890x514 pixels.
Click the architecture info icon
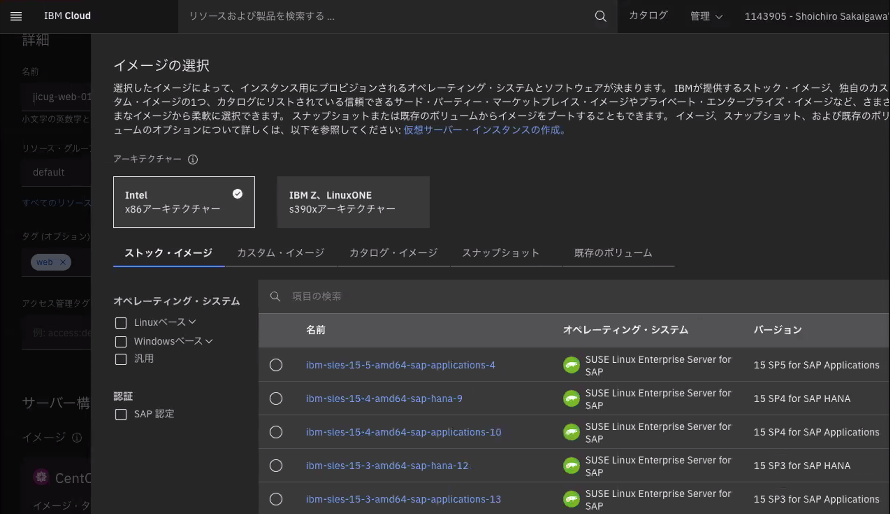click(x=193, y=159)
